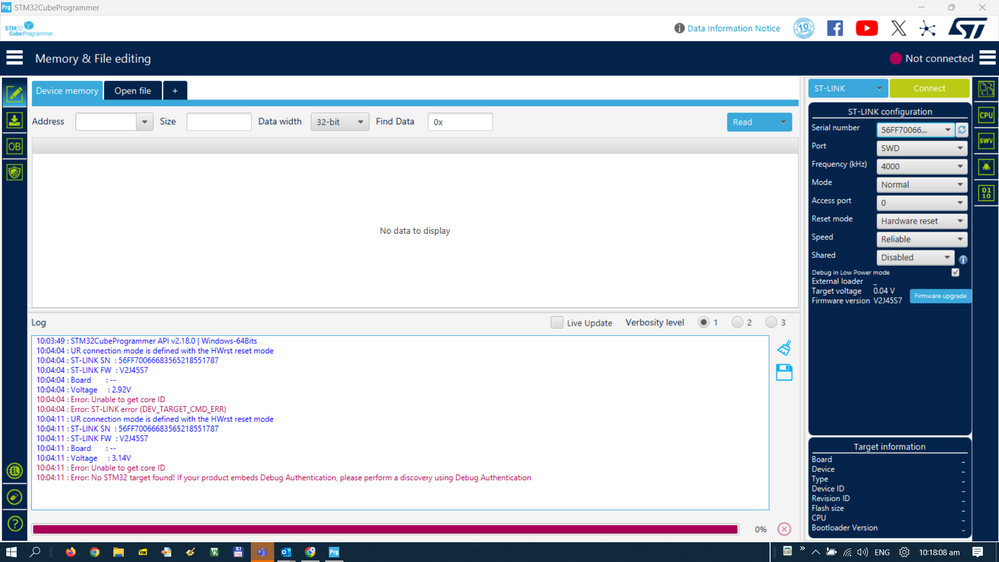
Task: Open the ST-LINK interface dropdown
Action: (847, 89)
